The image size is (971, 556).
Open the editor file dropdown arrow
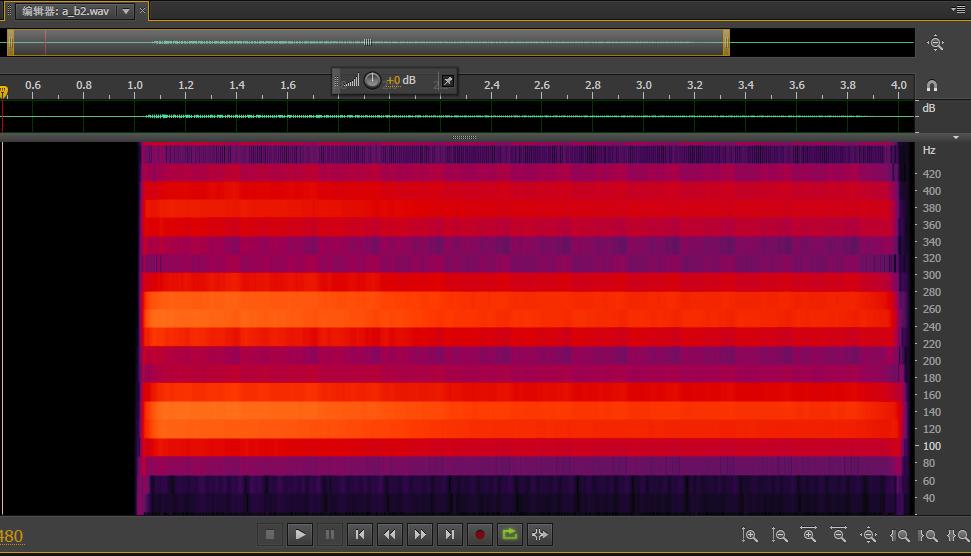coord(126,11)
